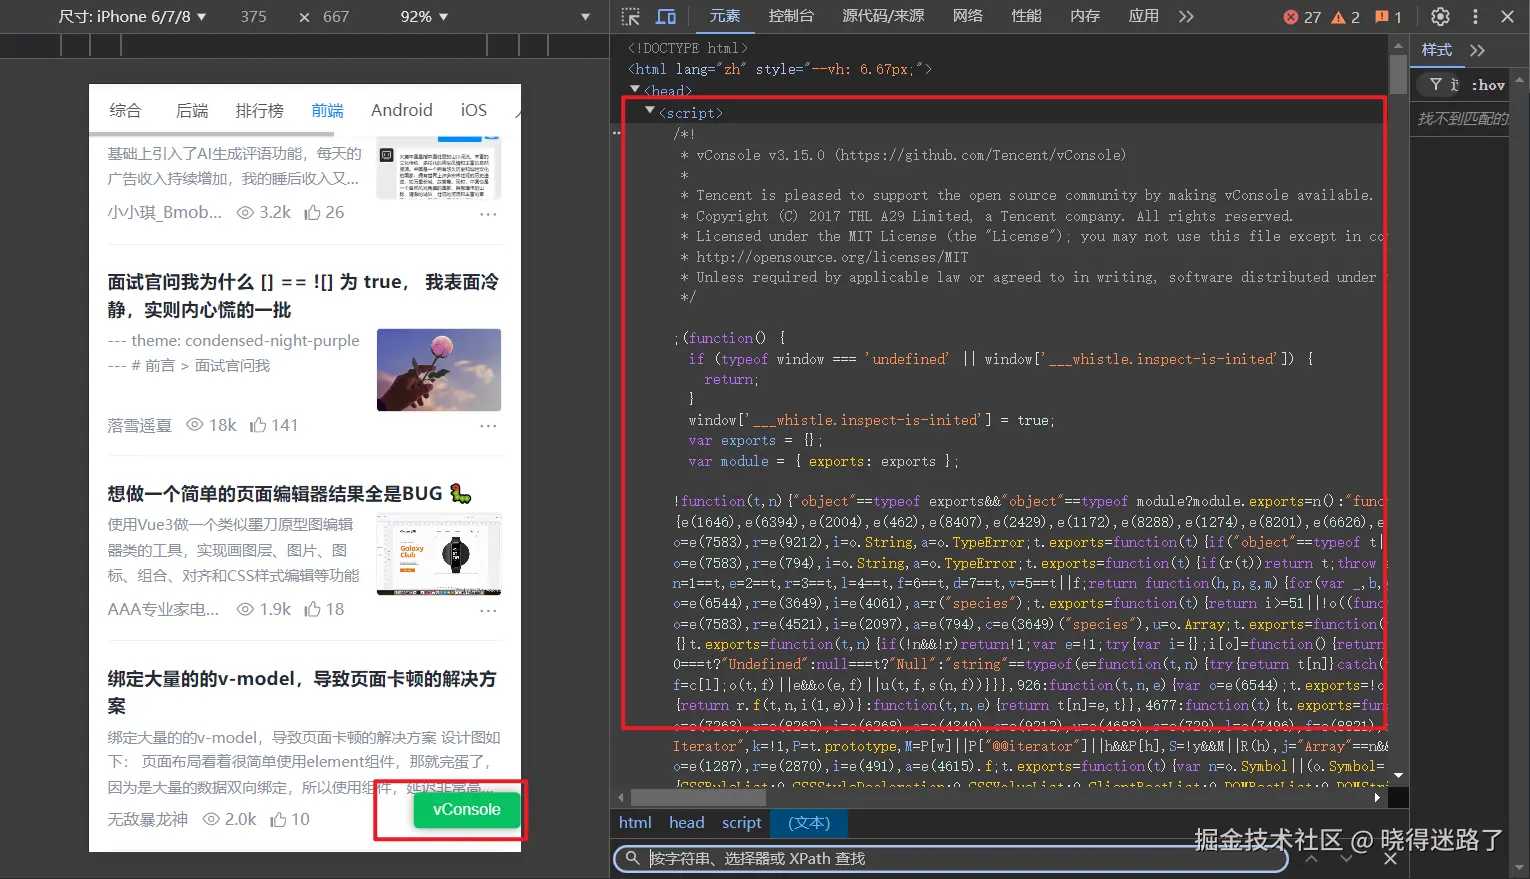Screen dimensions: 1530x879
Task: Switch to the 源代码/来源 tab
Action: click(883, 16)
